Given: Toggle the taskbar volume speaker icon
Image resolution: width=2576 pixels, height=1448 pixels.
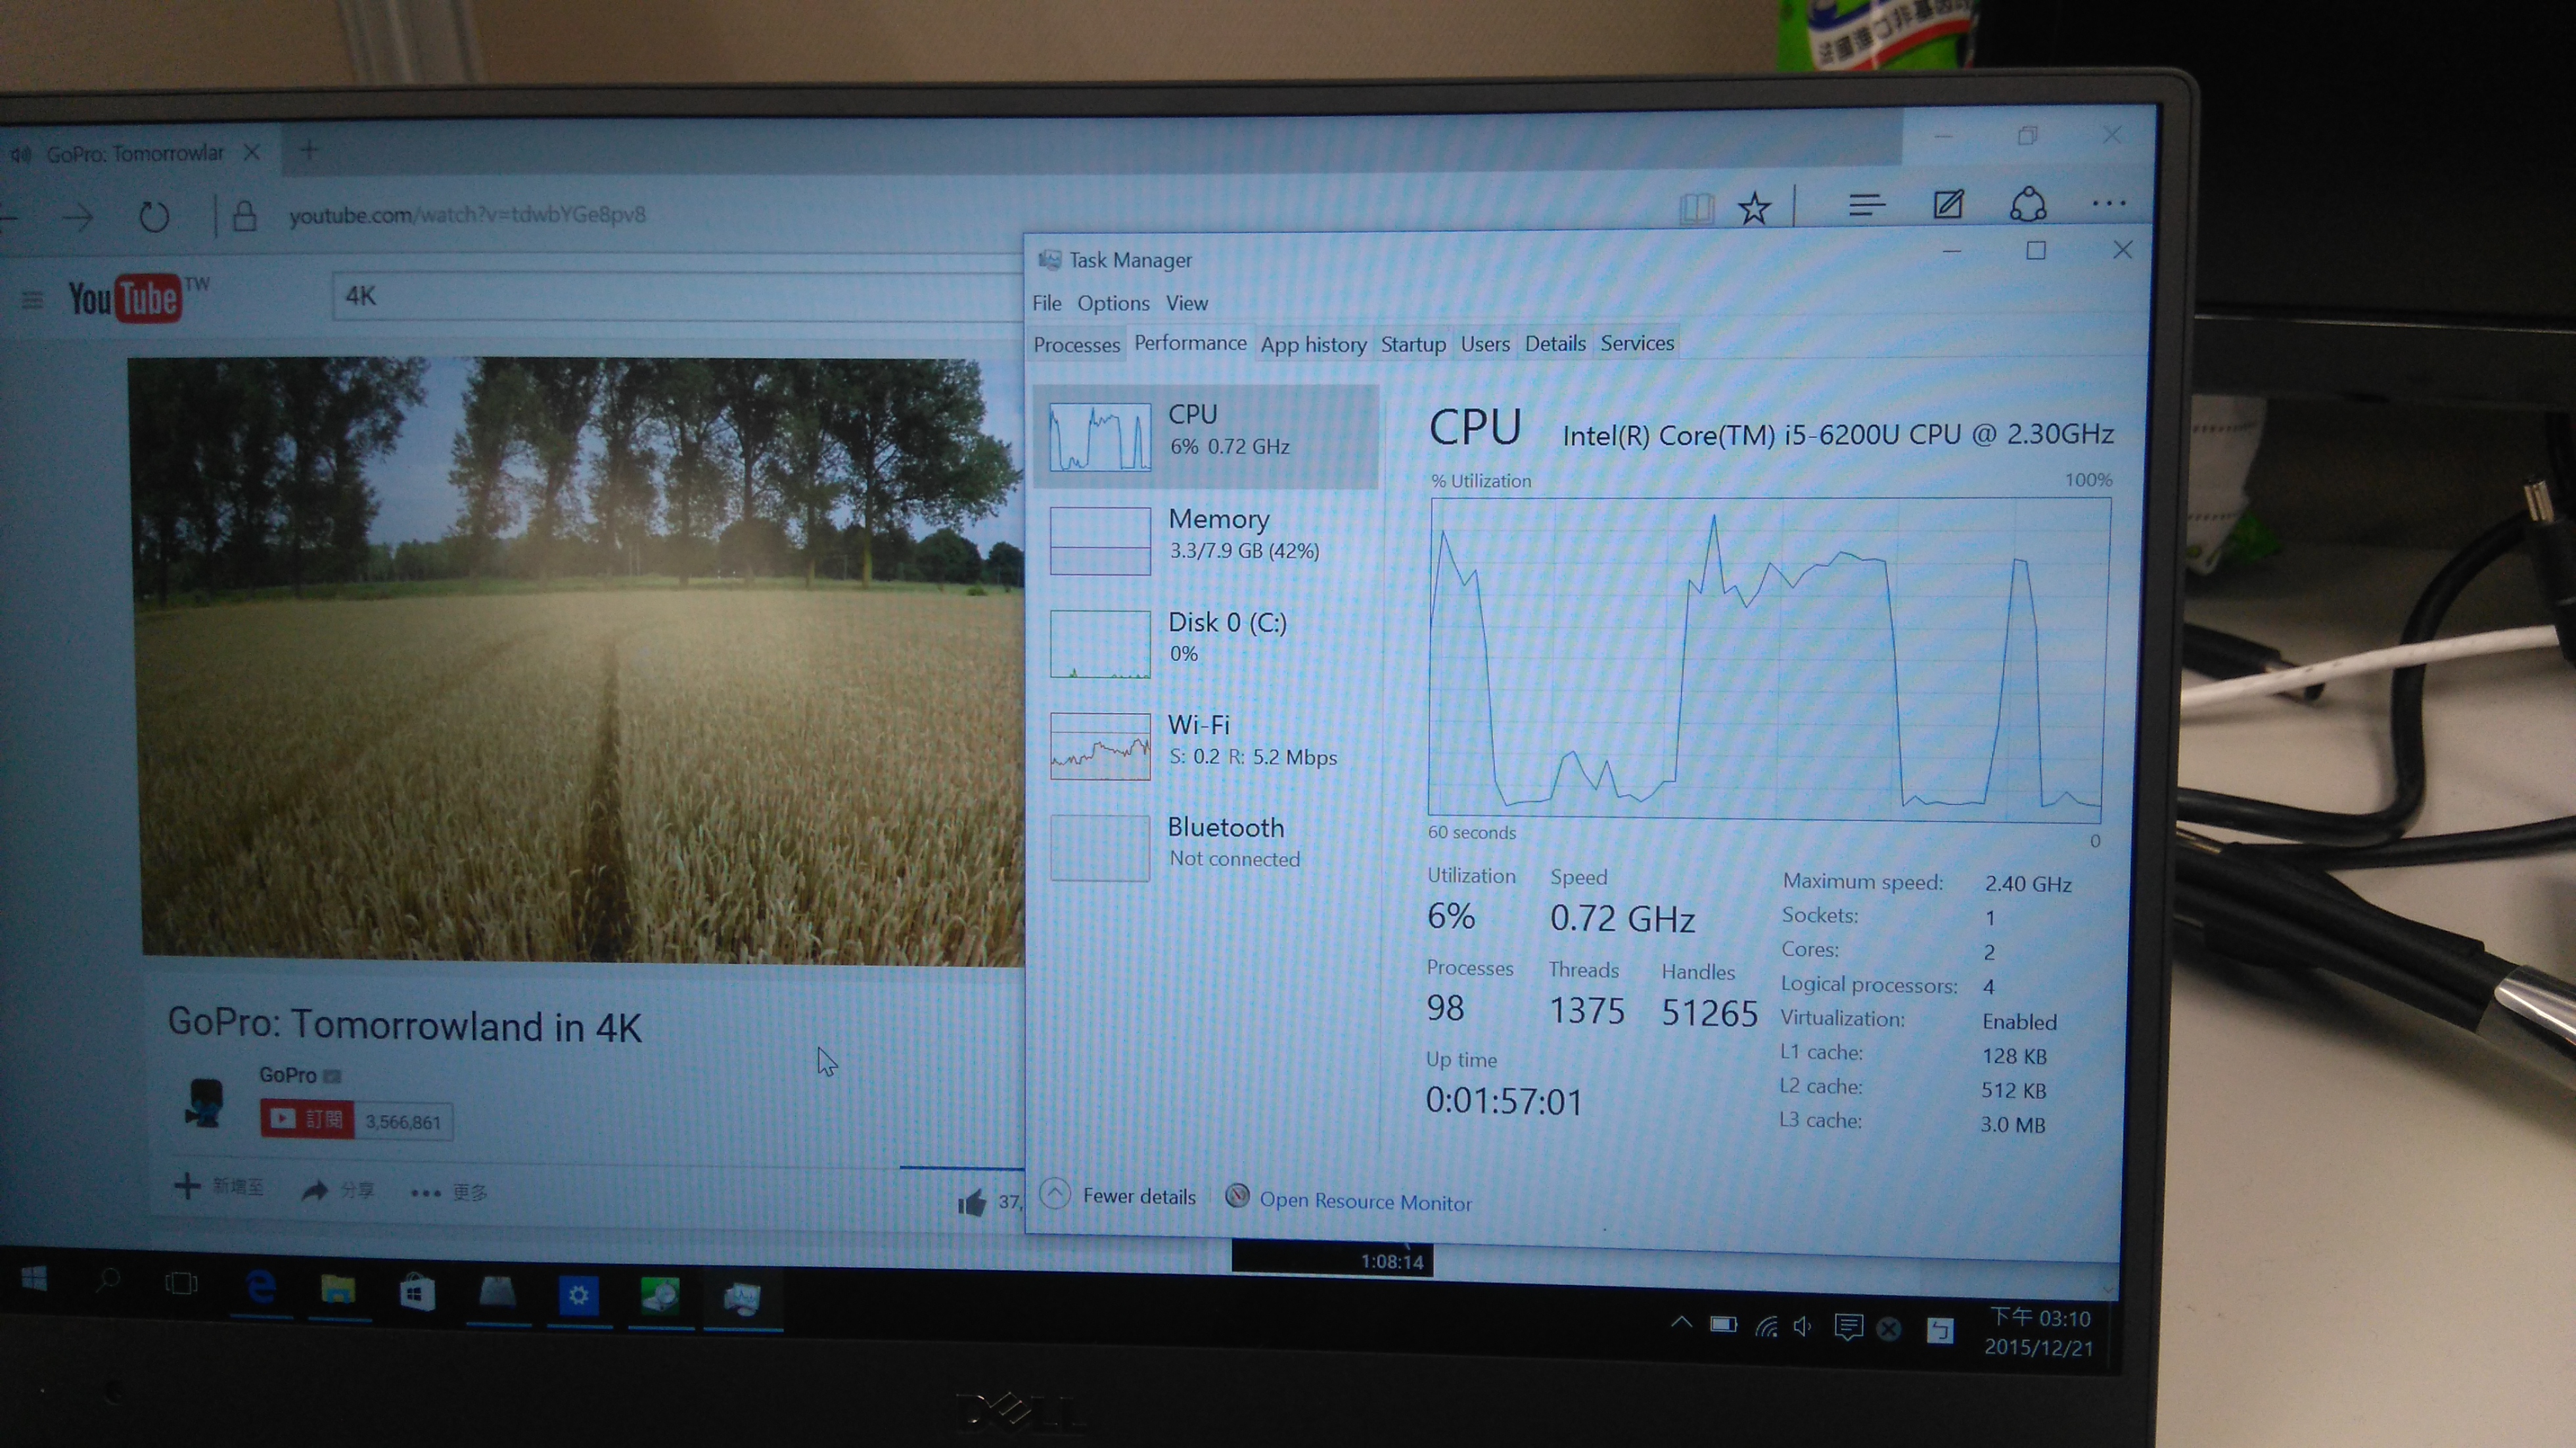Looking at the screenshot, I should pos(1802,1327).
